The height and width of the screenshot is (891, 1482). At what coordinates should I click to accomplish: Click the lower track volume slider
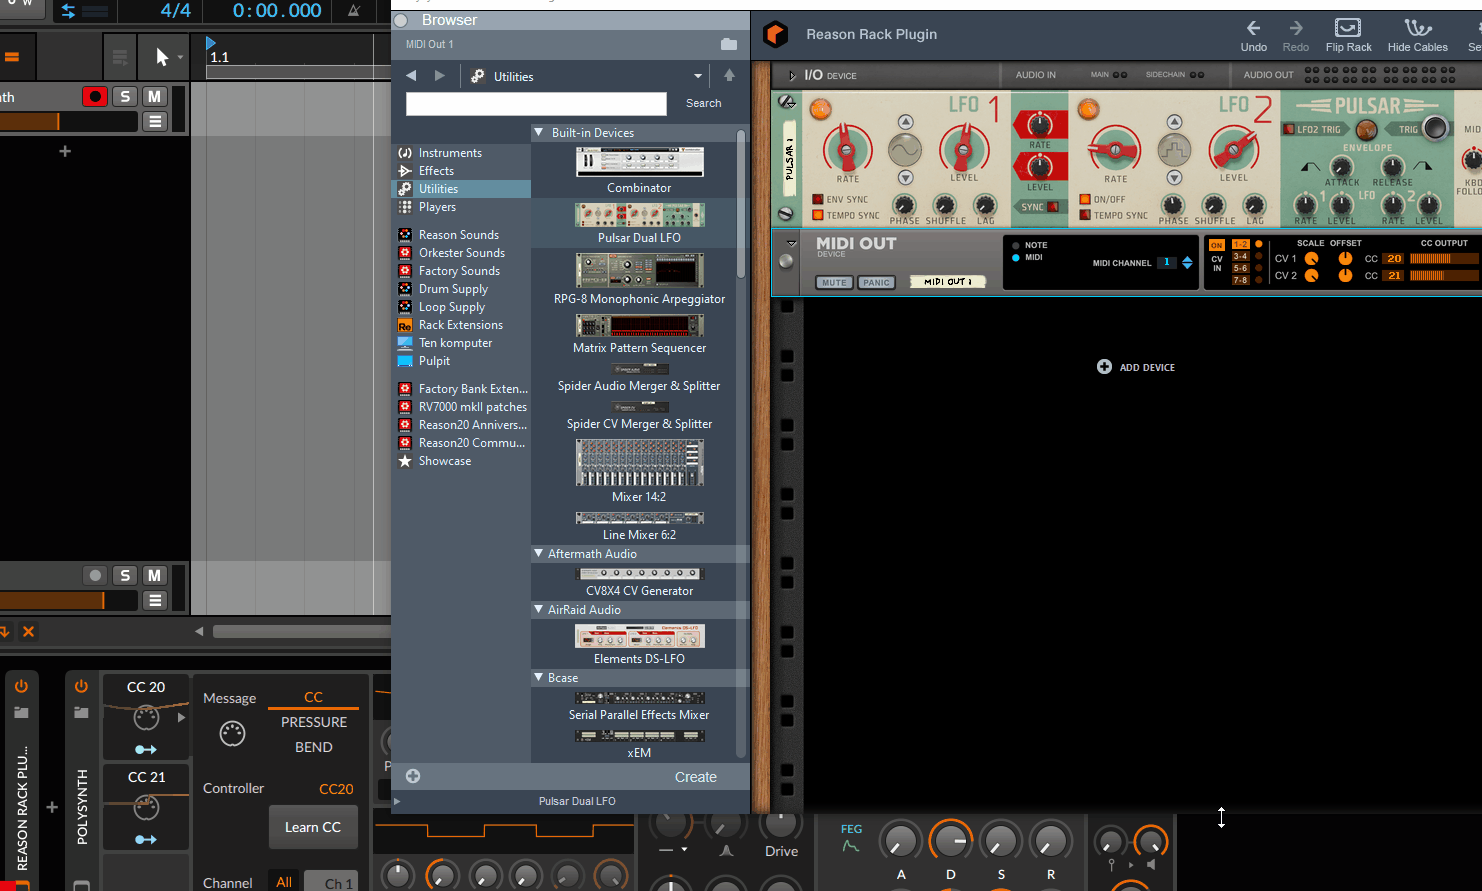[68, 600]
